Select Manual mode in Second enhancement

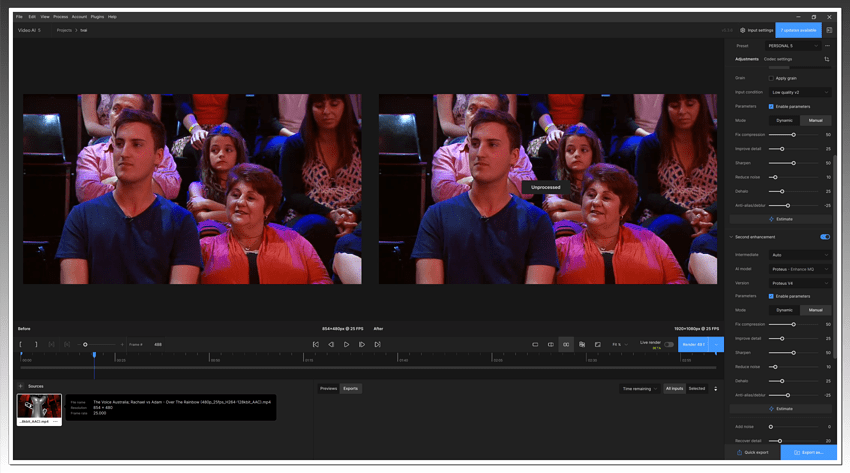click(x=815, y=310)
